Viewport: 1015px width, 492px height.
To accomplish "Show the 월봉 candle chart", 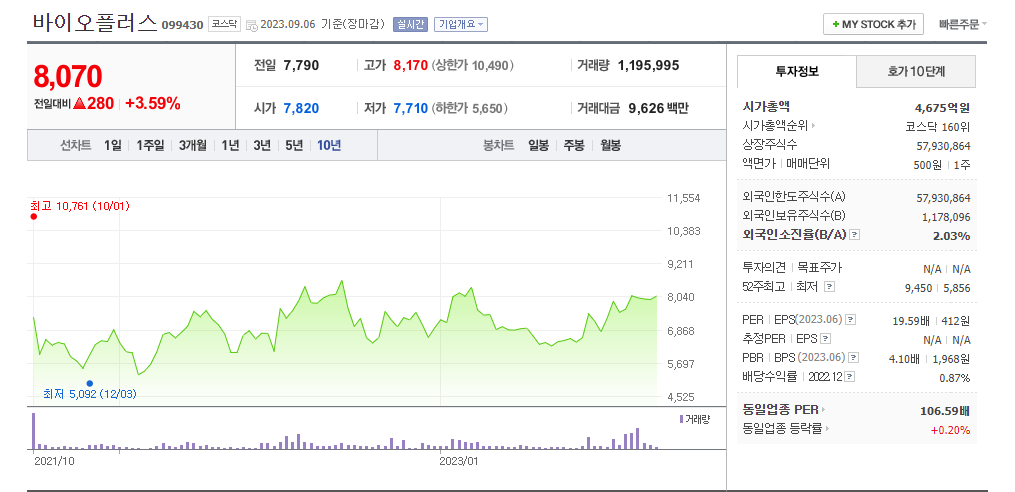I will tap(610, 146).
